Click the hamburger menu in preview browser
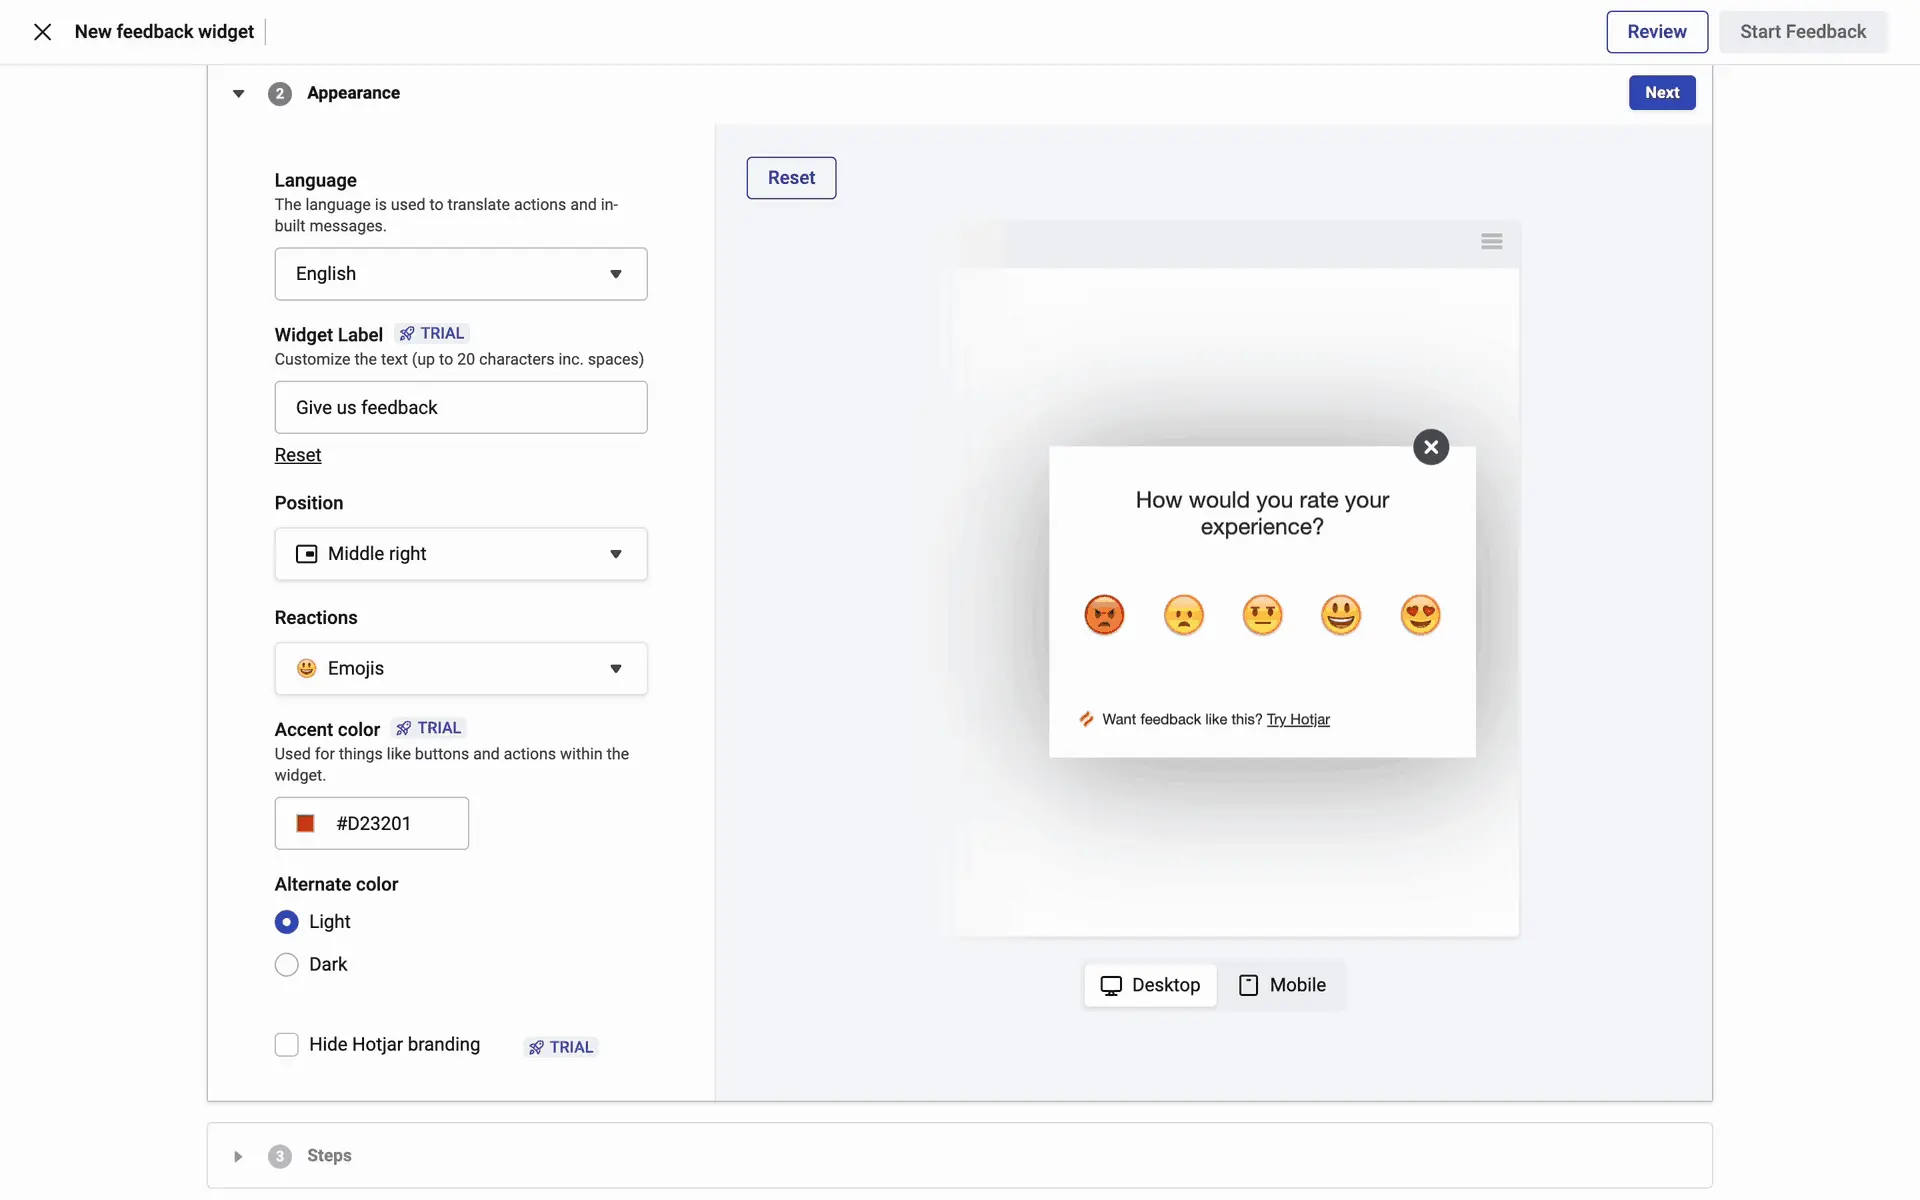The image size is (1920, 1200). [x=1491, y=241]
